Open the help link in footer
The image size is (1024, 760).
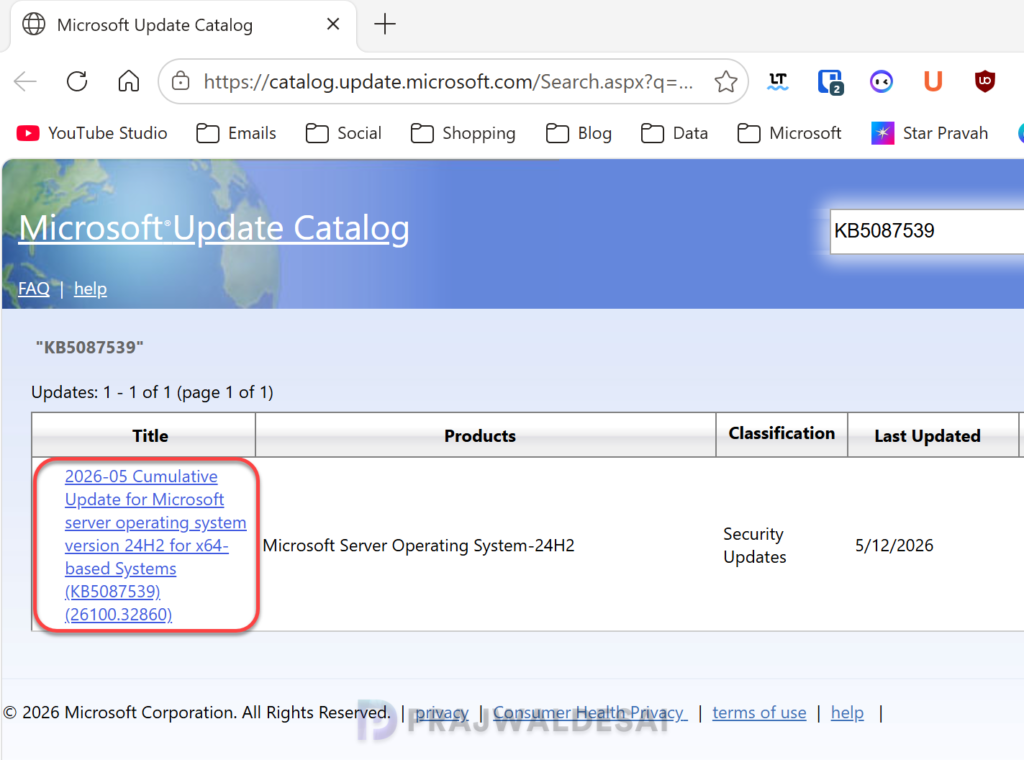click(x=847, y=712)
